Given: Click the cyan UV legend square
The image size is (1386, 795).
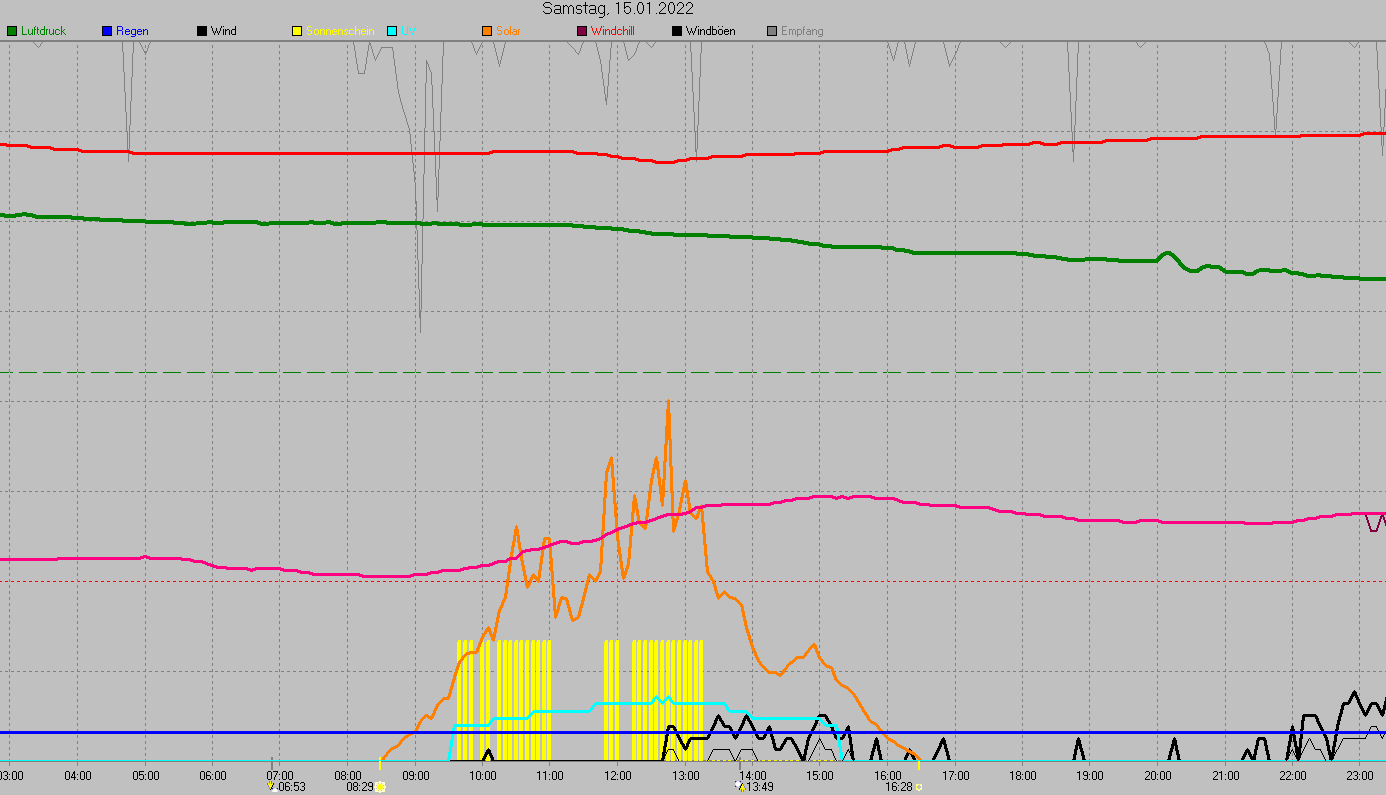Looking at the screenshot, I should pyautogui.click(x=392, y=31).
